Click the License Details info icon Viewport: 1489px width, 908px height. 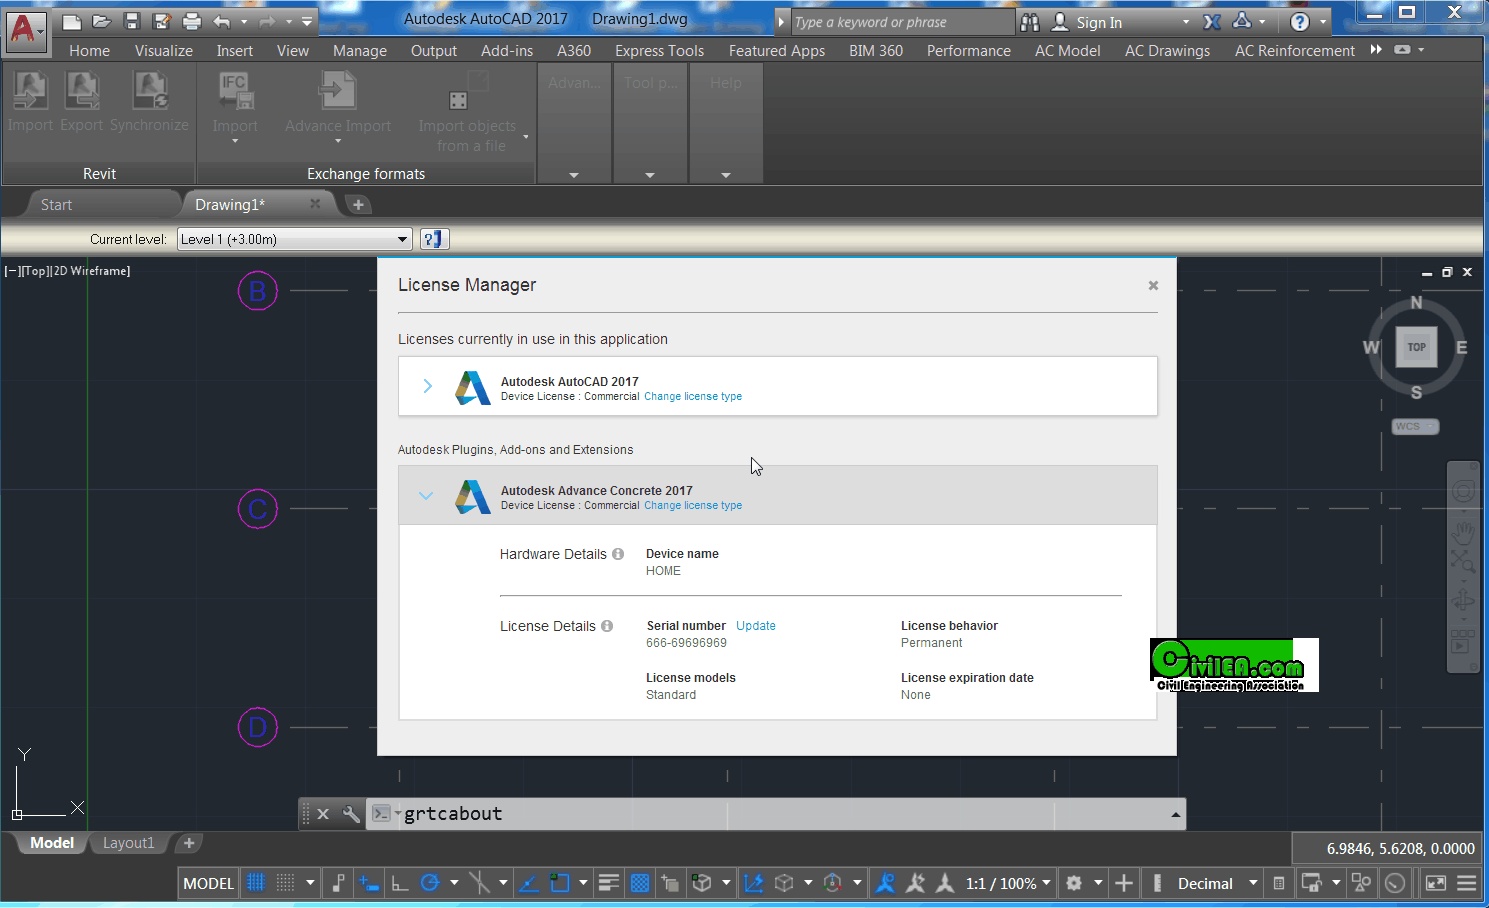point(607,626)
